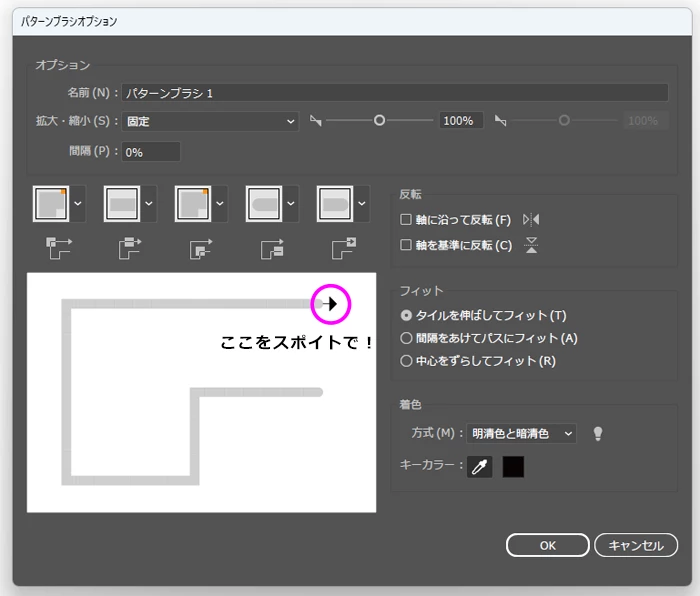Click the オプション section label

click(x=63, y=65)
